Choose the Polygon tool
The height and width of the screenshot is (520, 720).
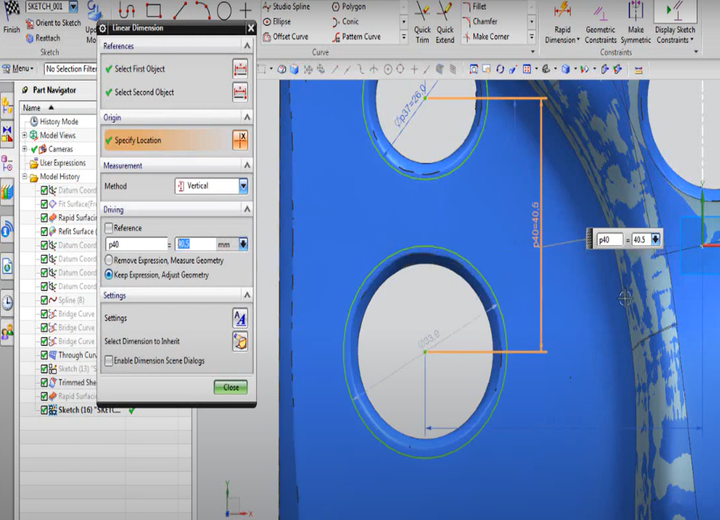tap(349, 6)
